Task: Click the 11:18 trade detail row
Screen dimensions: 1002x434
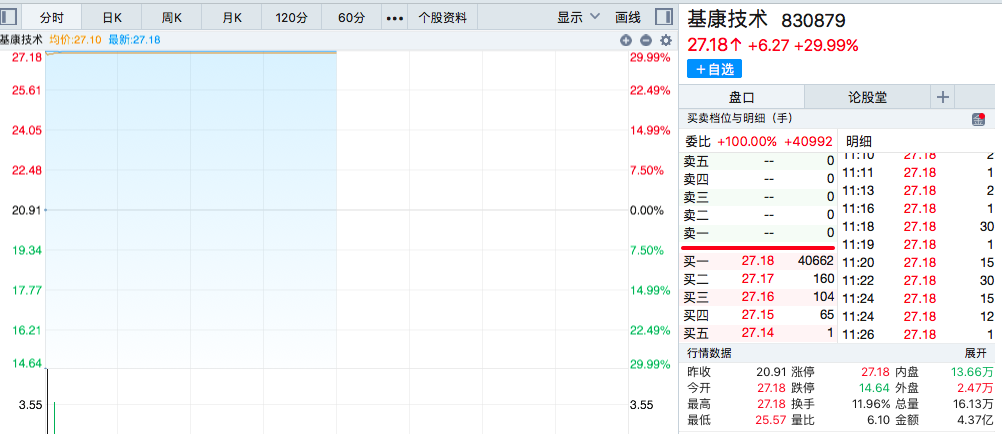Action: [918, 226]
